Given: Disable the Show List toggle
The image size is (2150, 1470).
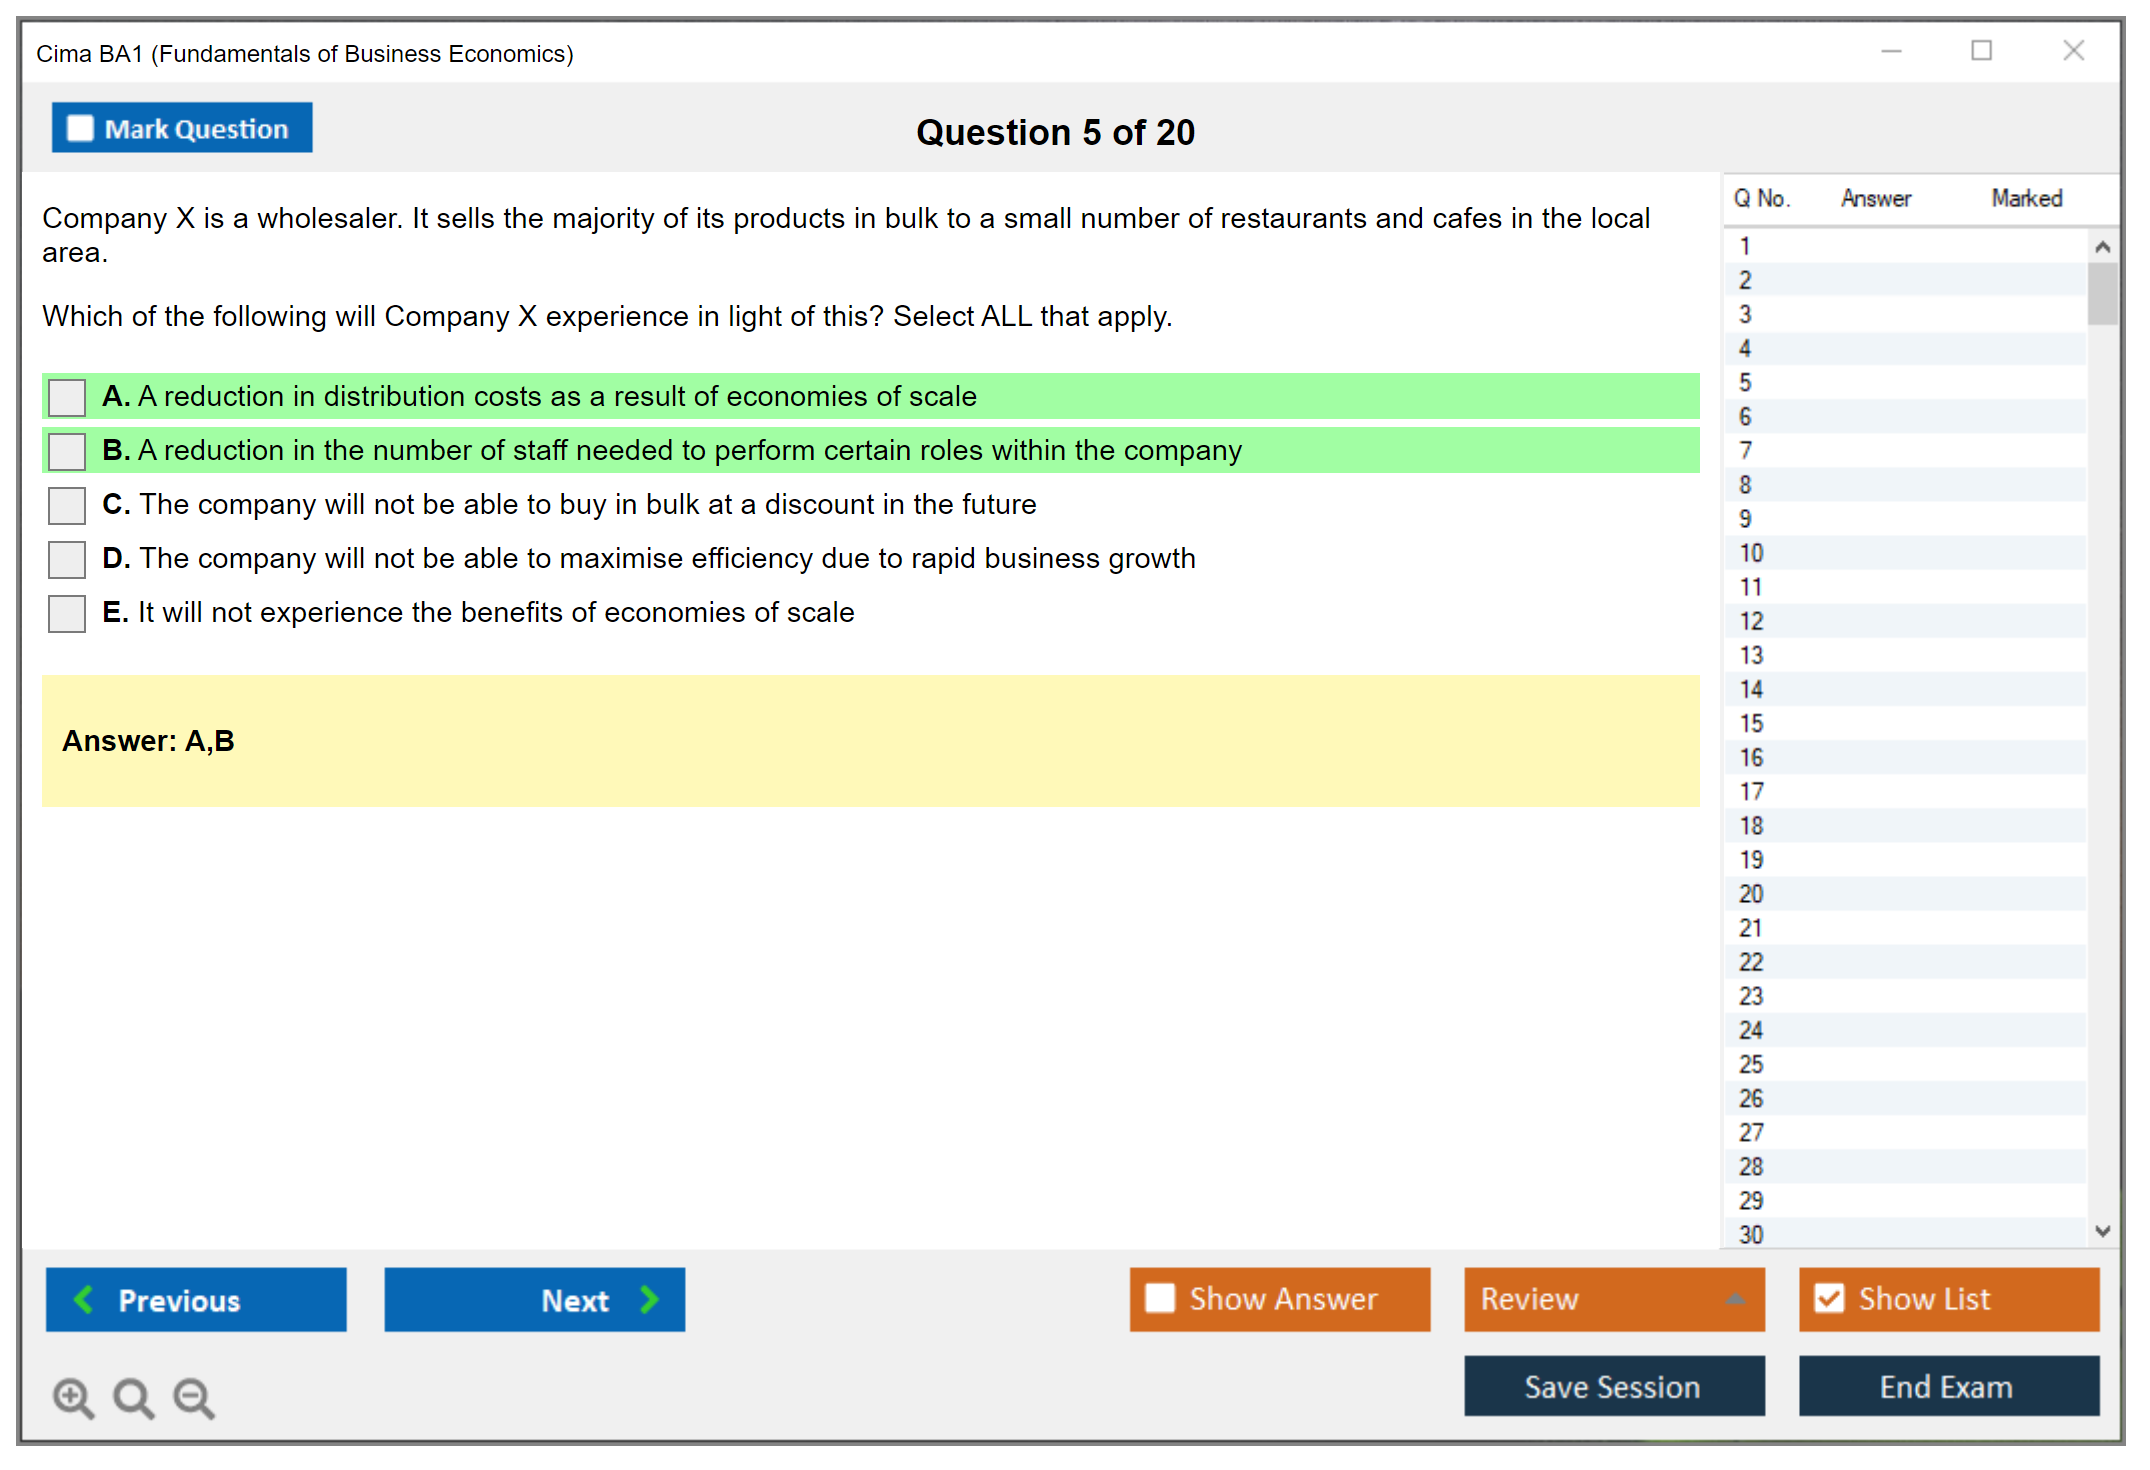Looking at the screenshot, I should coord(1829,1299).
